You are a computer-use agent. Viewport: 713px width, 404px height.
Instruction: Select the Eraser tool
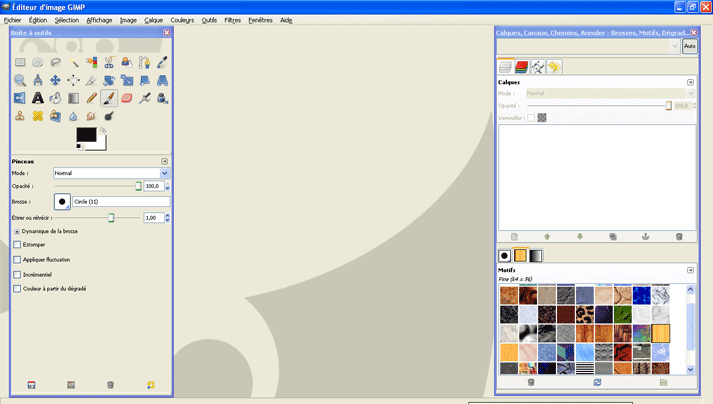(127, 98)
